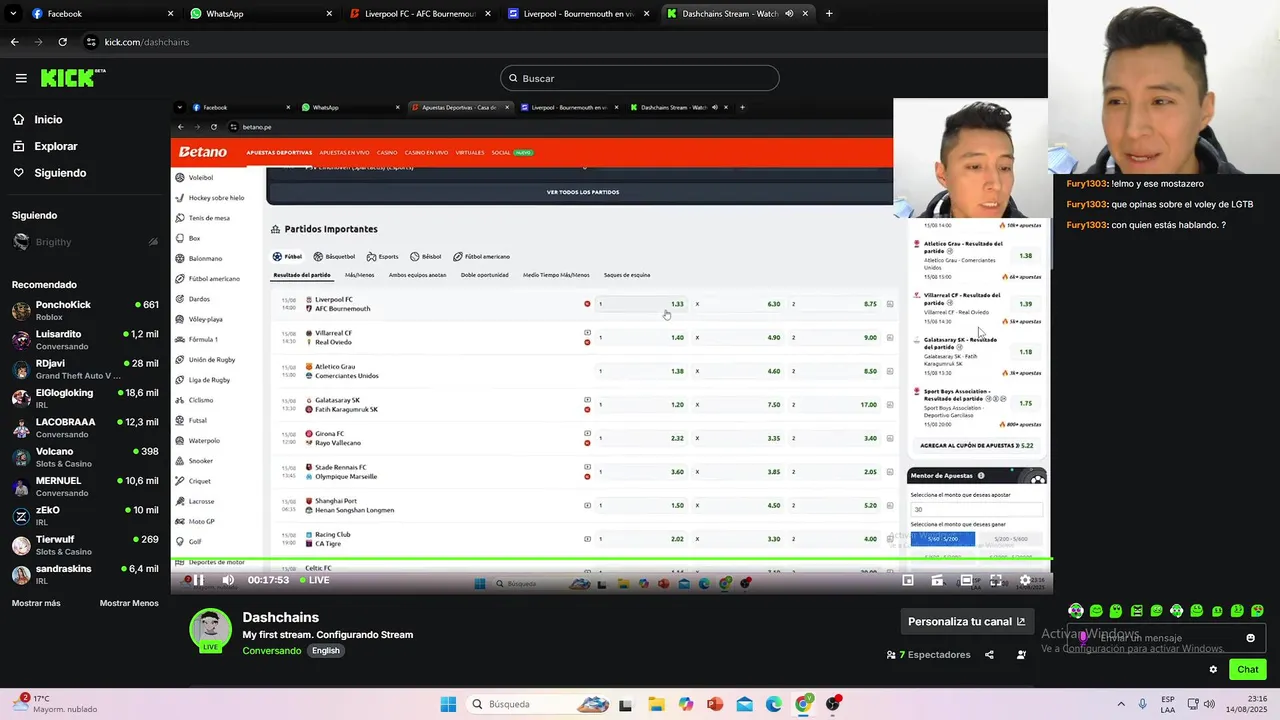Screen dimensions: 1280x720
Task: Click the share stream icon
Action: click(x=989, y=655)
